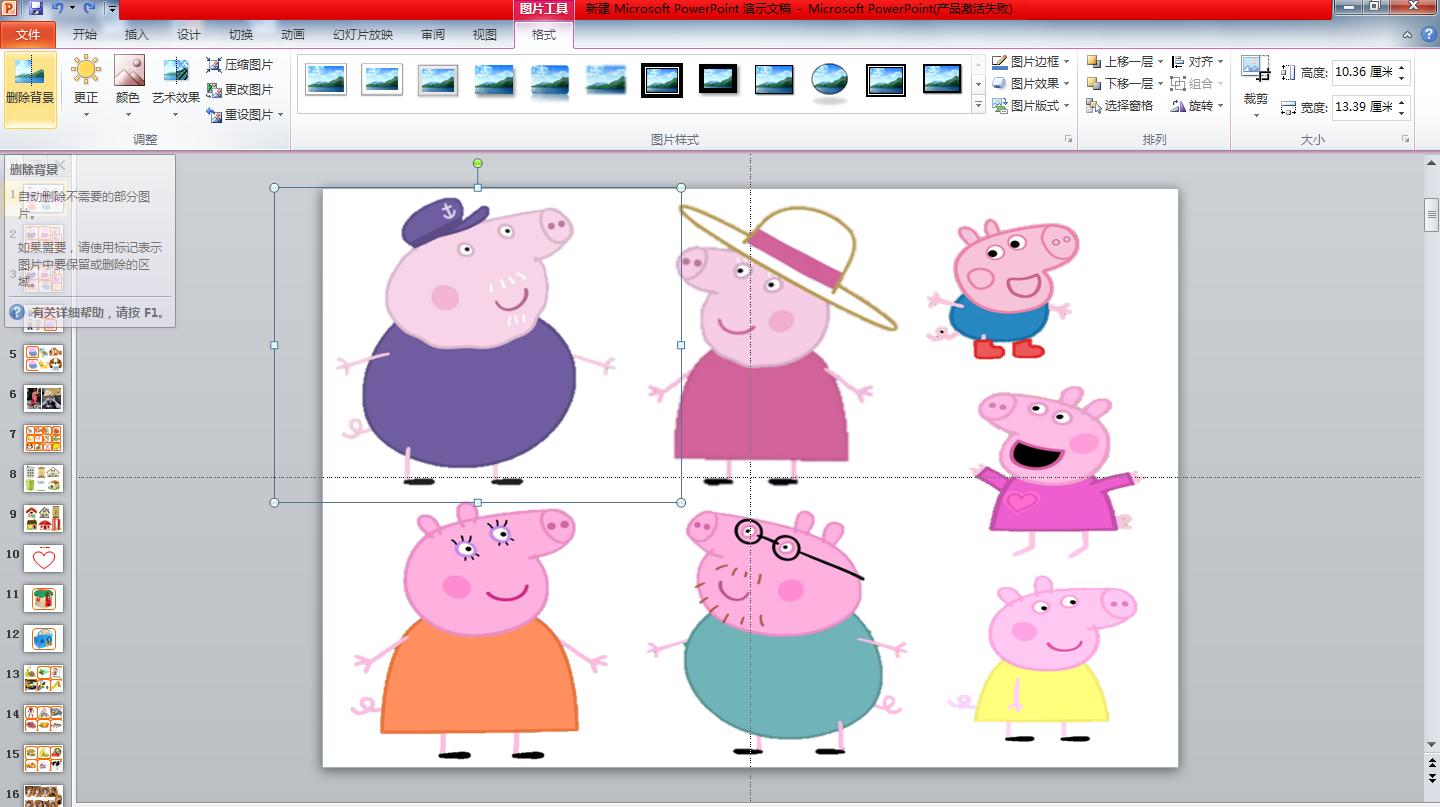Open PowerPoint Help question mark icon

(x=1427, y=34)
